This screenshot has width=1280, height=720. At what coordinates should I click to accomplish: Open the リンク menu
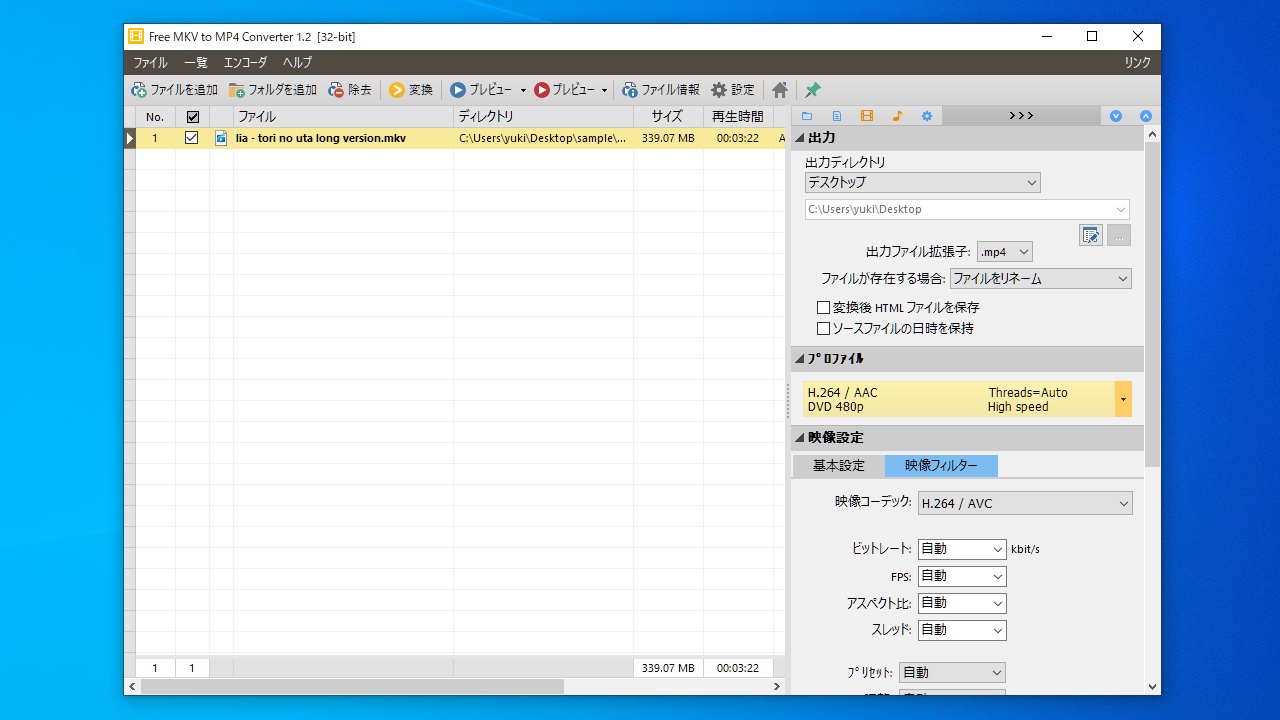coord(1138,62)
